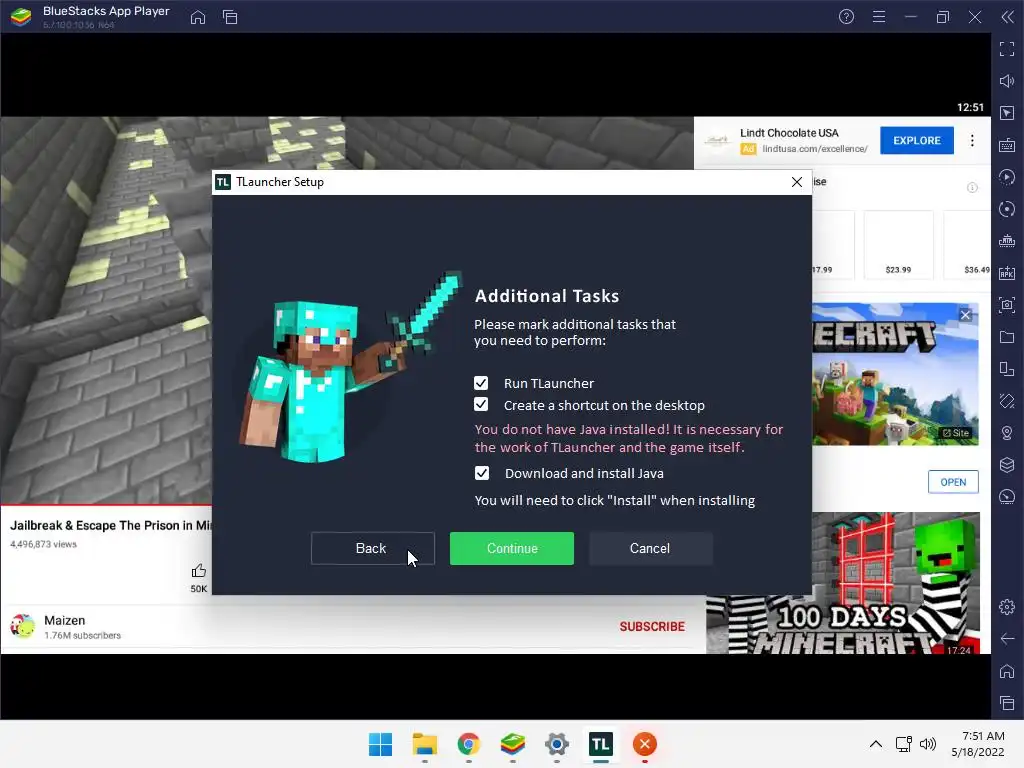Click the rotate screen icon in sidebar
The image size is (1024, 768).
[x=1006, y=369]
